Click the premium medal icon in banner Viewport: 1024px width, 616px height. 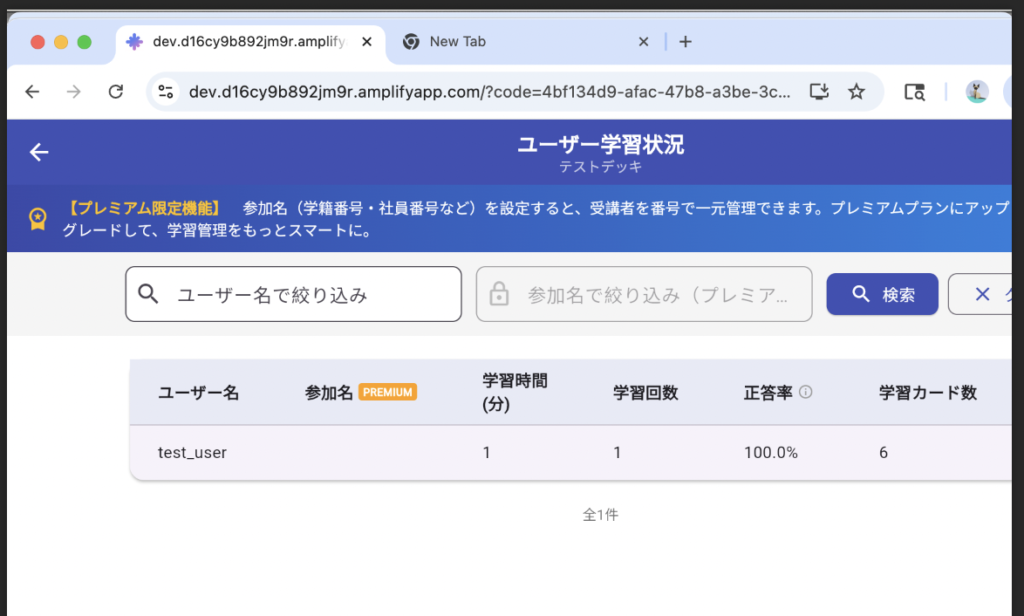click(x=38, y=218)
